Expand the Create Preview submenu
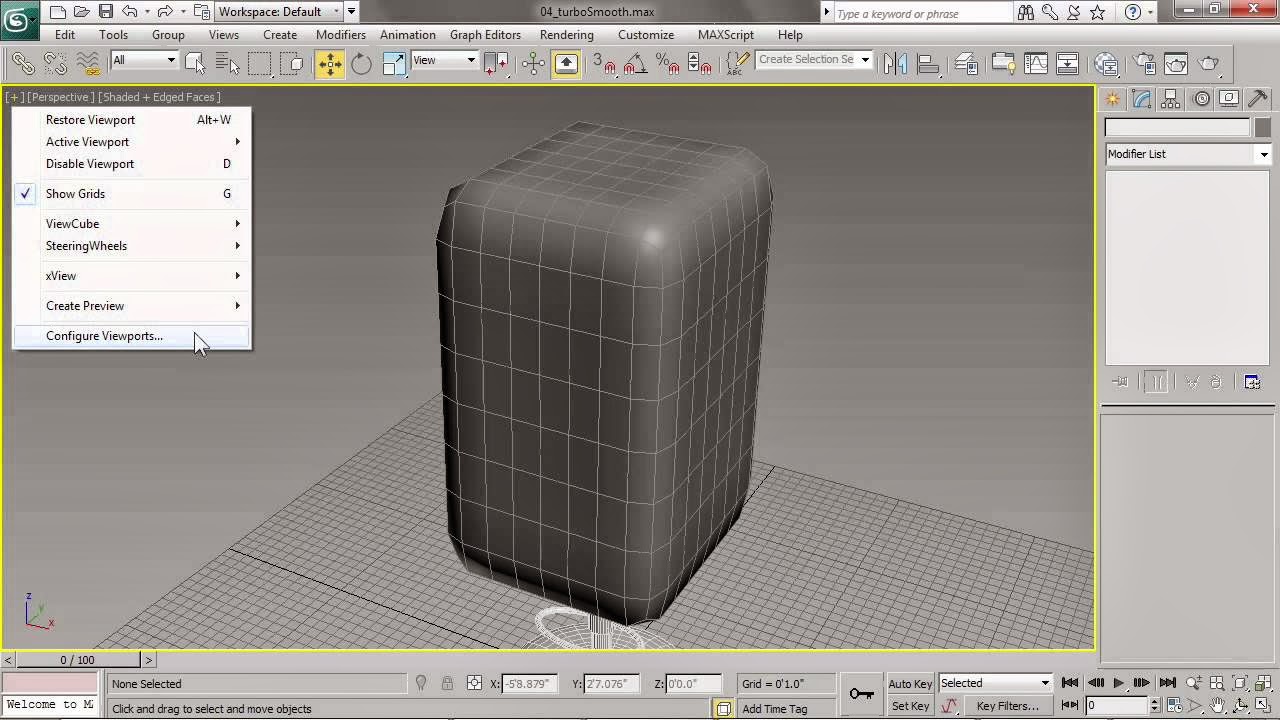The image size is (1280, 720). 131,306
